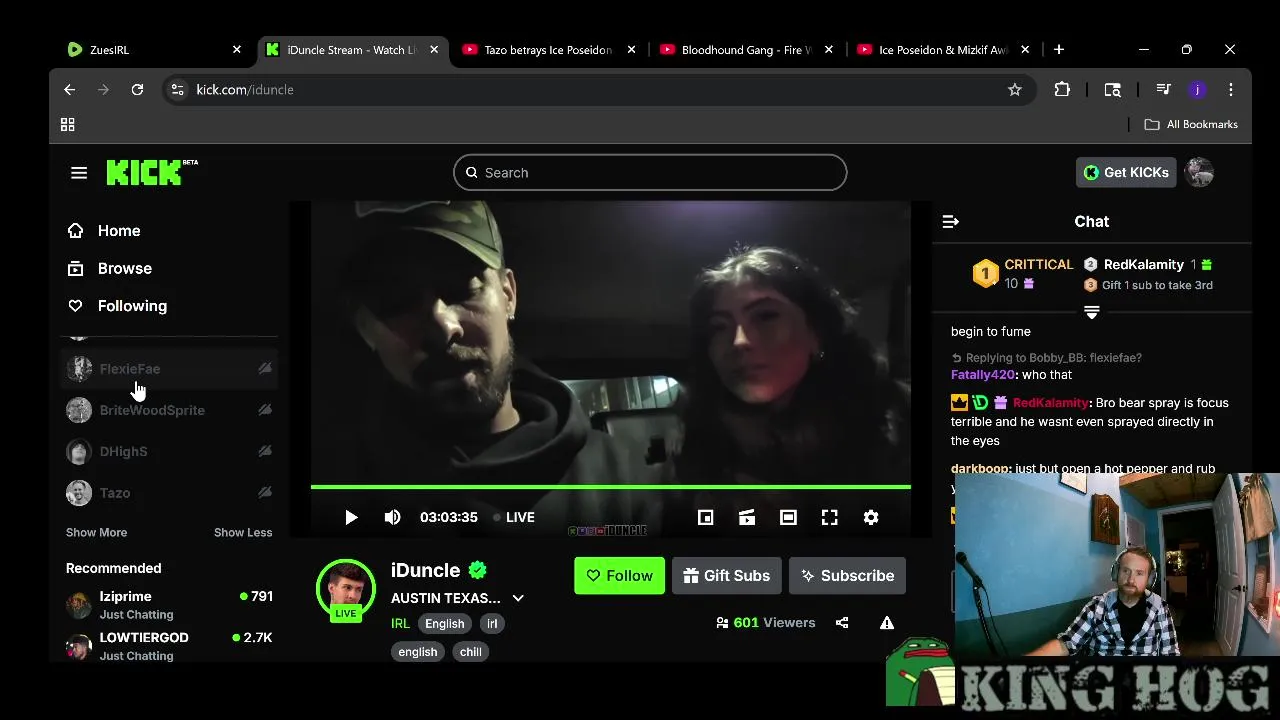Viewport: 1280px width, 720px height.
Task: Click the Get KICKs button
Action: click(x=1126, y=173)
